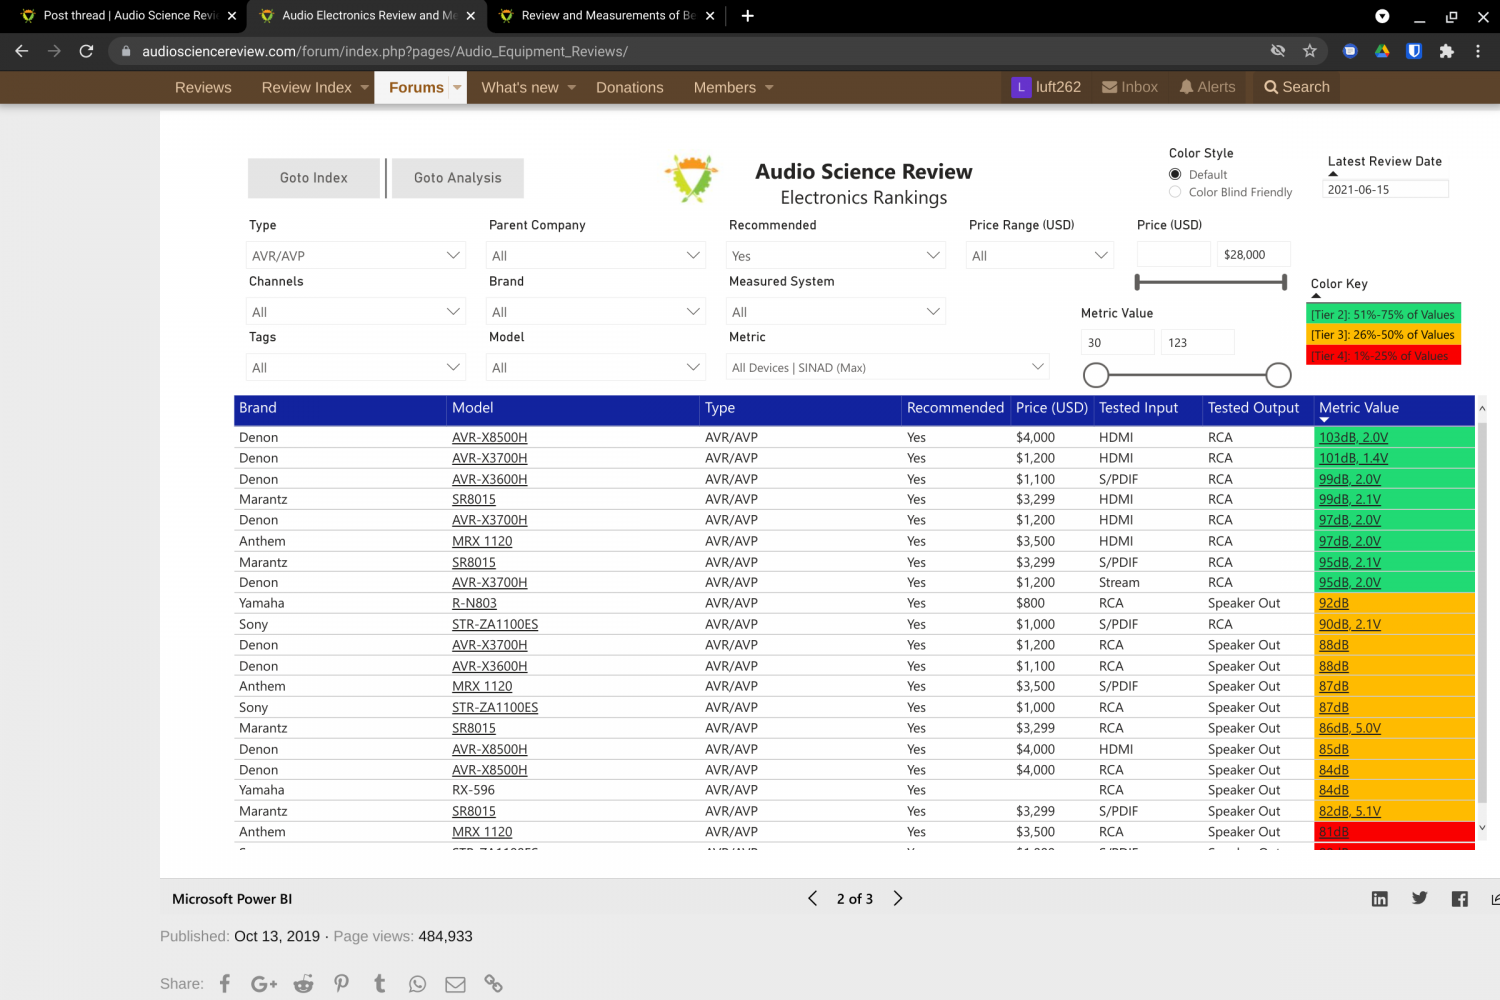The width and height of the screenshot is (1500, 1000).
Task: Open Price Range (USD) dropdown
Action: 1040,256
